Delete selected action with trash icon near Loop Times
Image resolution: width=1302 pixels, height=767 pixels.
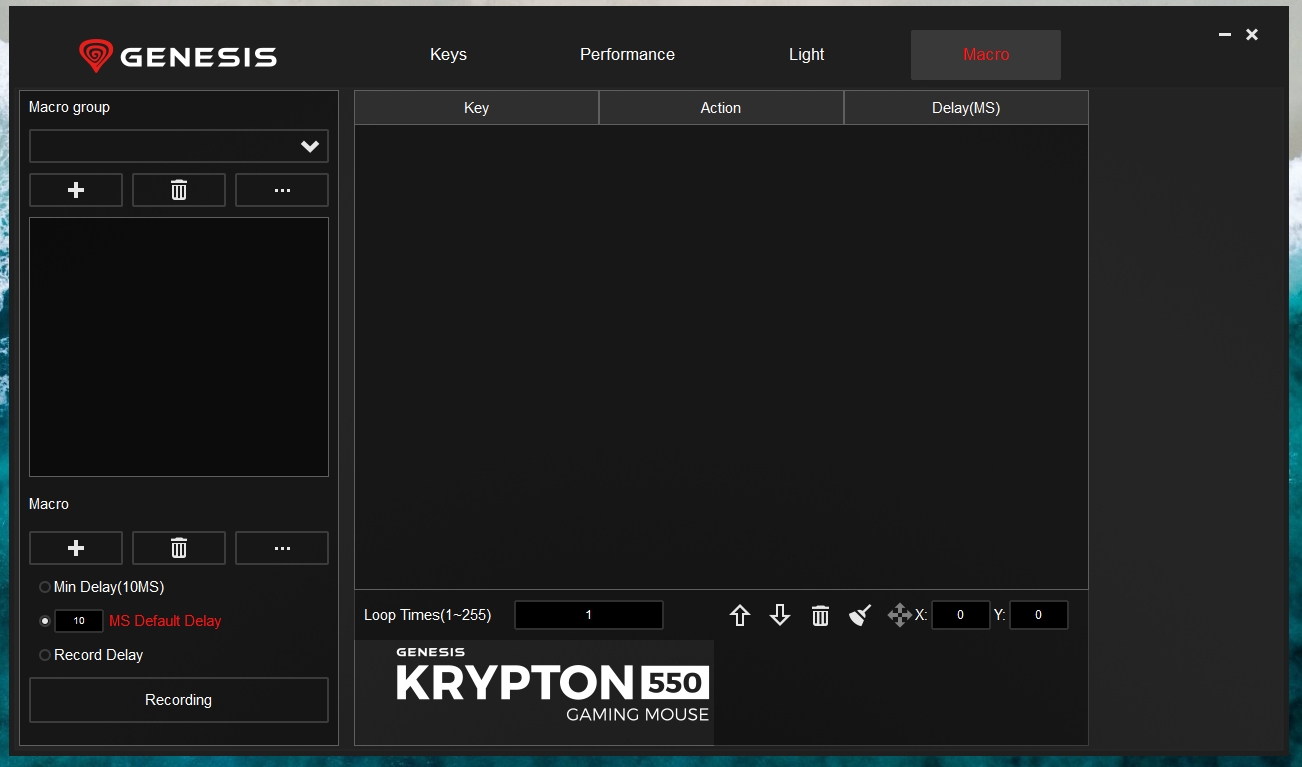820,615
